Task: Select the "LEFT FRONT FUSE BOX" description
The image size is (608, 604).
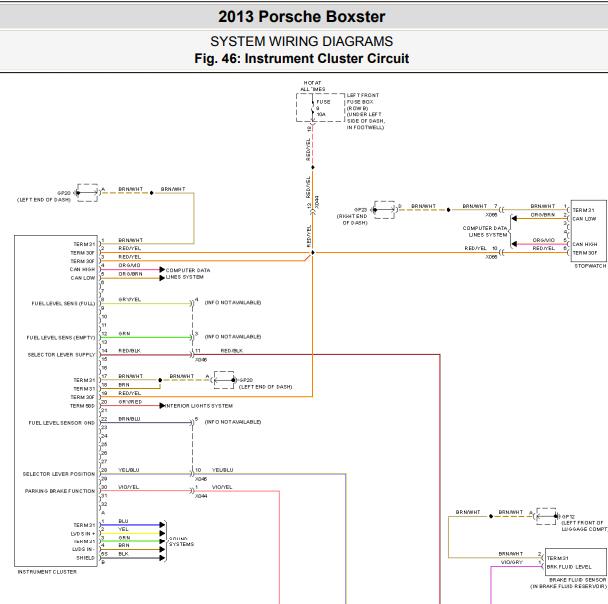Action: 365,111
